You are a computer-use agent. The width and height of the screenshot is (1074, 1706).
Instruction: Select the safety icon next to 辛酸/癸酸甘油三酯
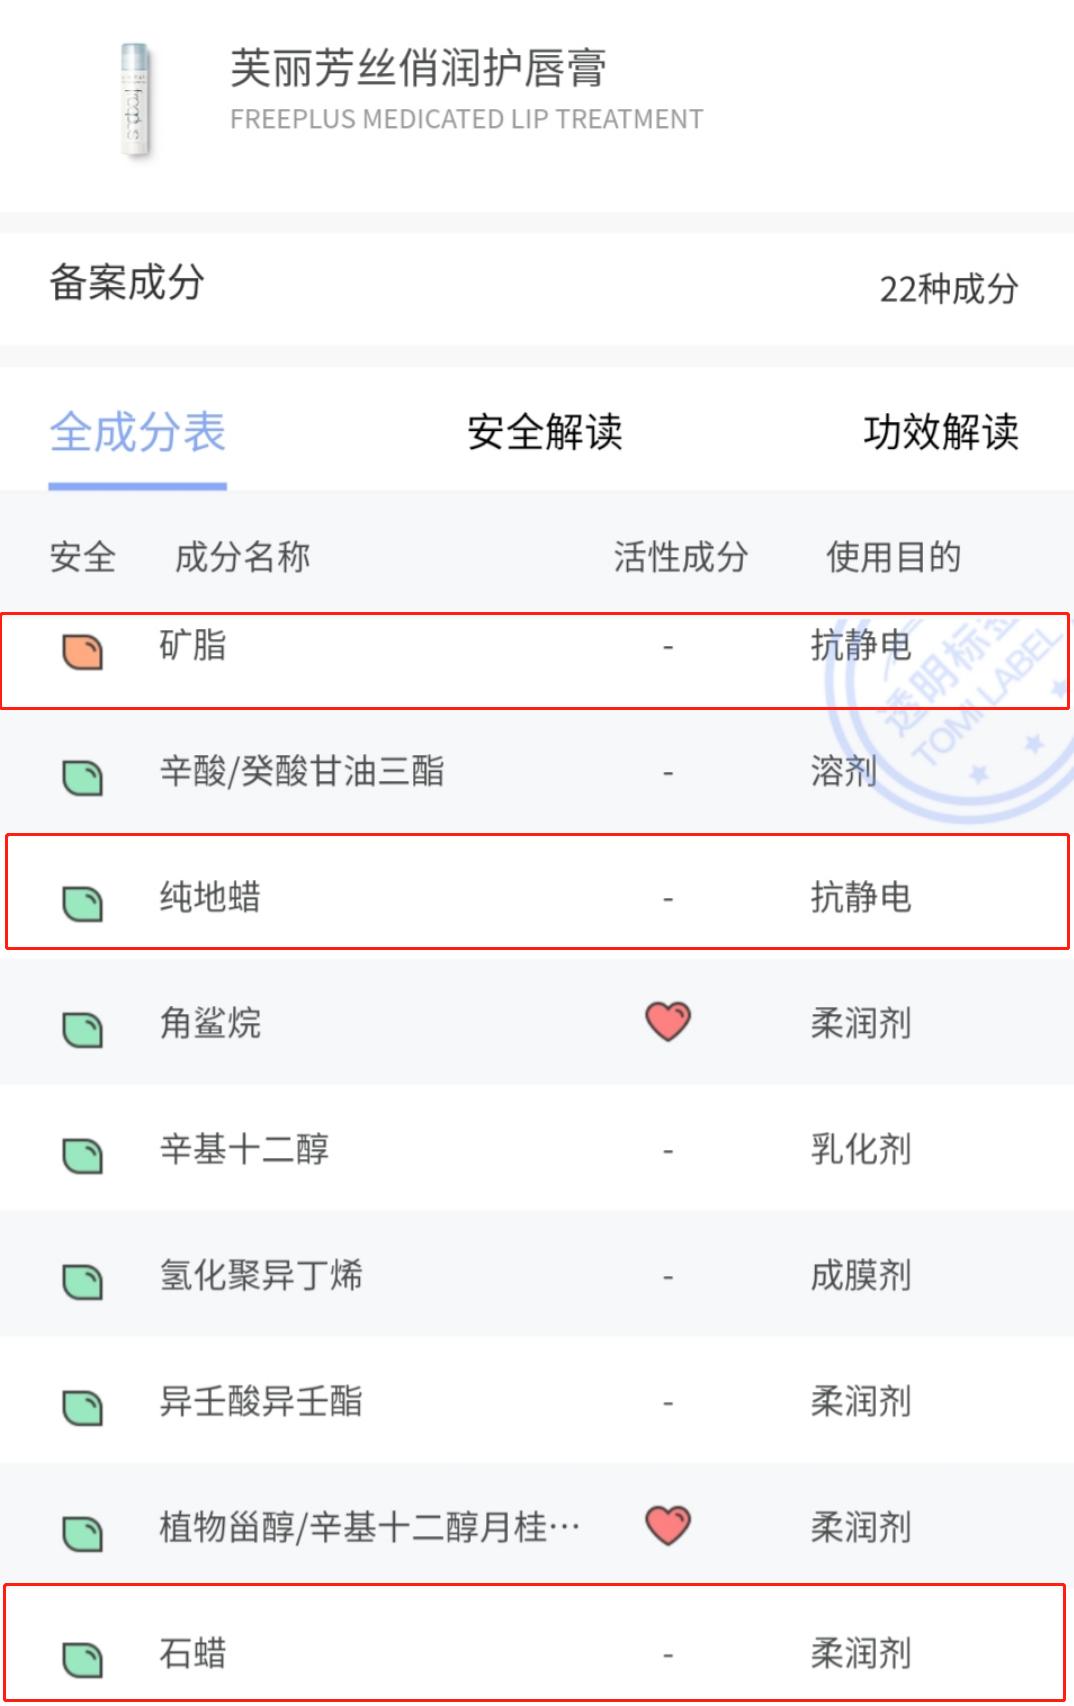[83, 773]
